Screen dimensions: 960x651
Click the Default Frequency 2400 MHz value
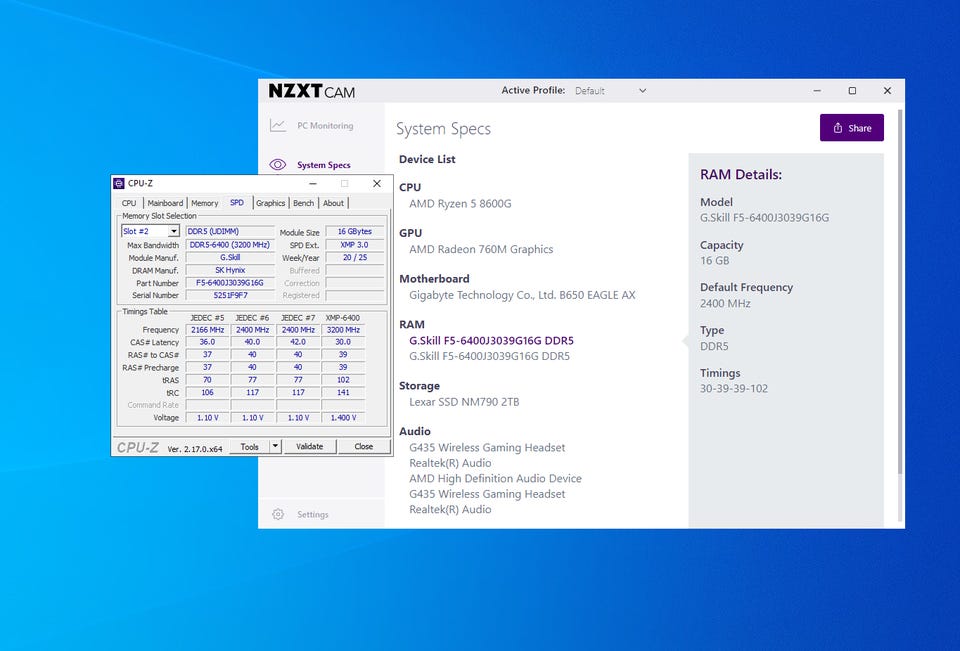725,303
